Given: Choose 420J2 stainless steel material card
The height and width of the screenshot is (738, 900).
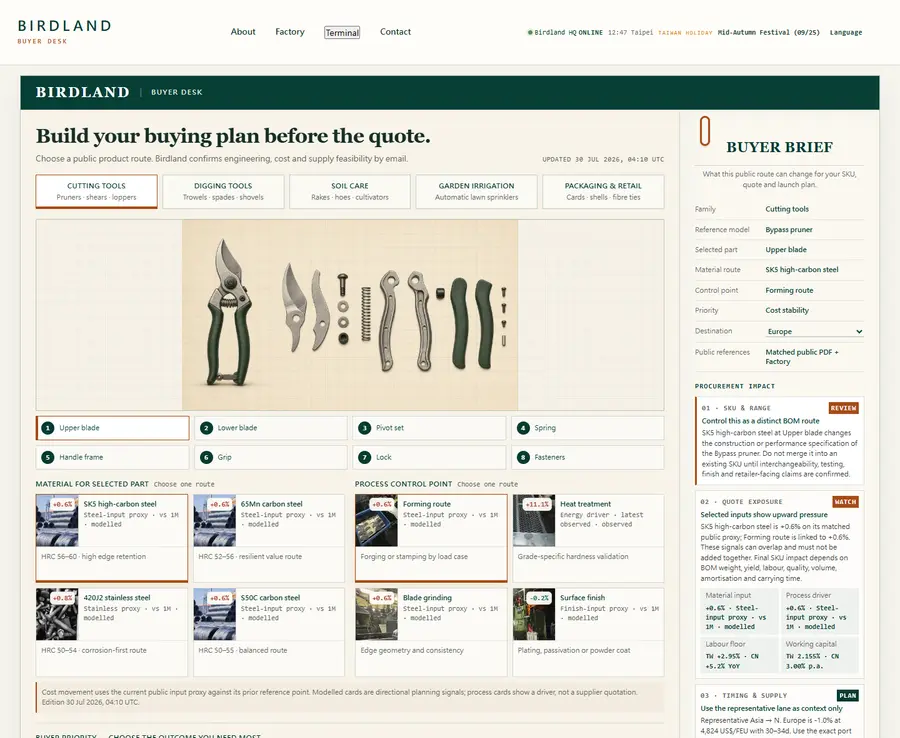Looking at the screenshot, I should click(112, 632).
